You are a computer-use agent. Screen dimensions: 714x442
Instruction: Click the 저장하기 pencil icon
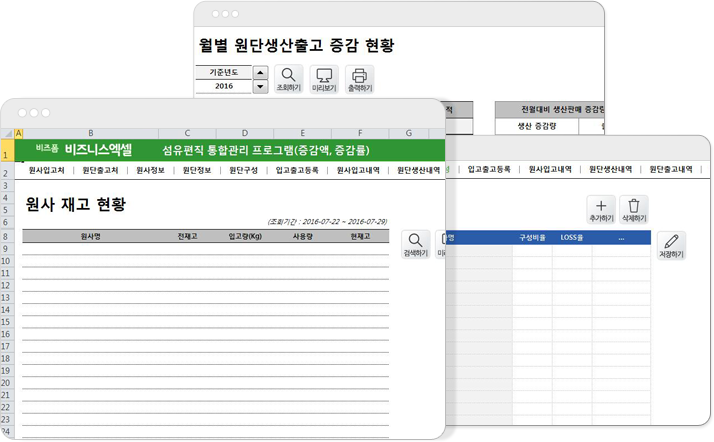(x=672, y=245)
